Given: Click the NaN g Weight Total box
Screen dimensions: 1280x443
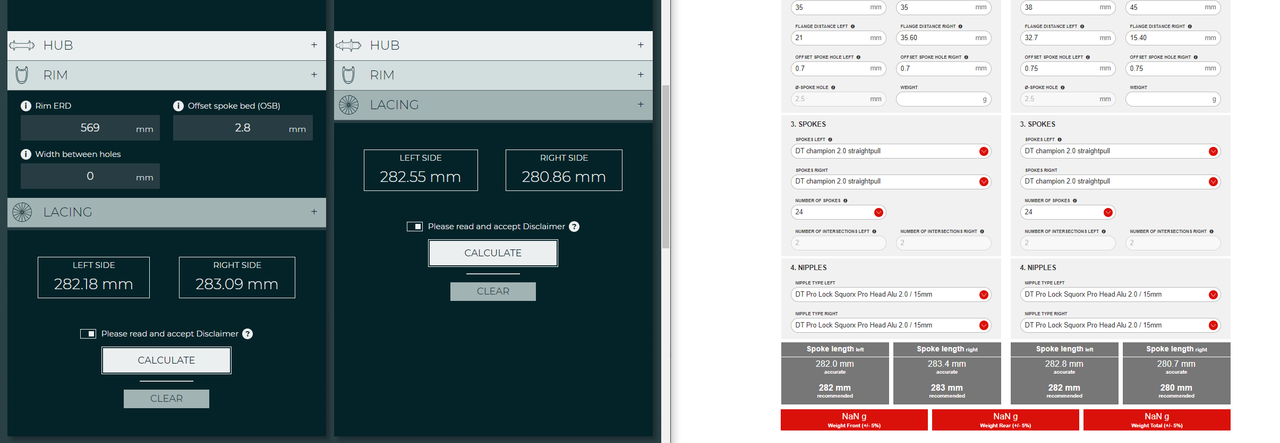Looking at the screenshot, I should [1156, 420].
